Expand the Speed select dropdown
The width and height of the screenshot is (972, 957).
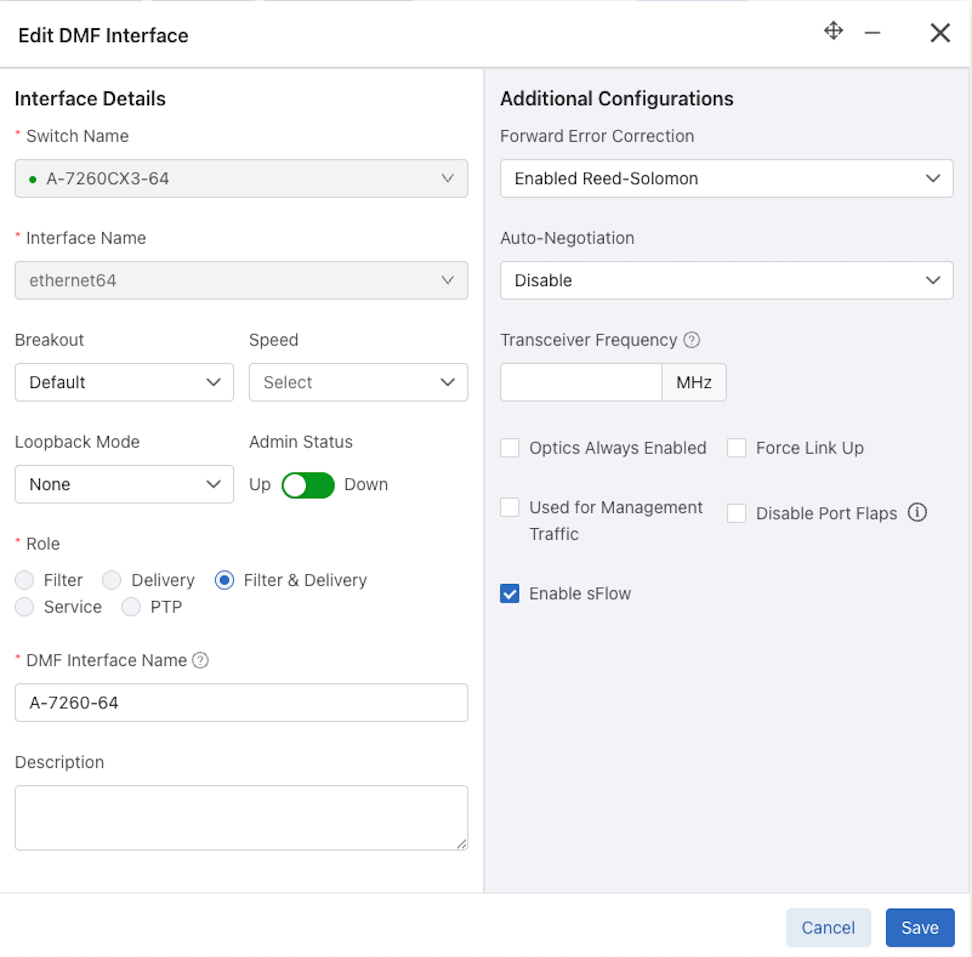[x=358, y=383]
